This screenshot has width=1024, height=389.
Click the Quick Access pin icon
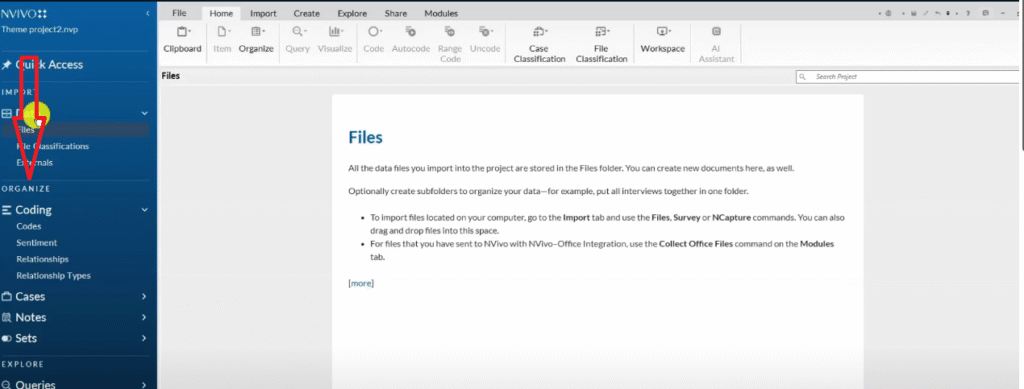tap(7, 65)
